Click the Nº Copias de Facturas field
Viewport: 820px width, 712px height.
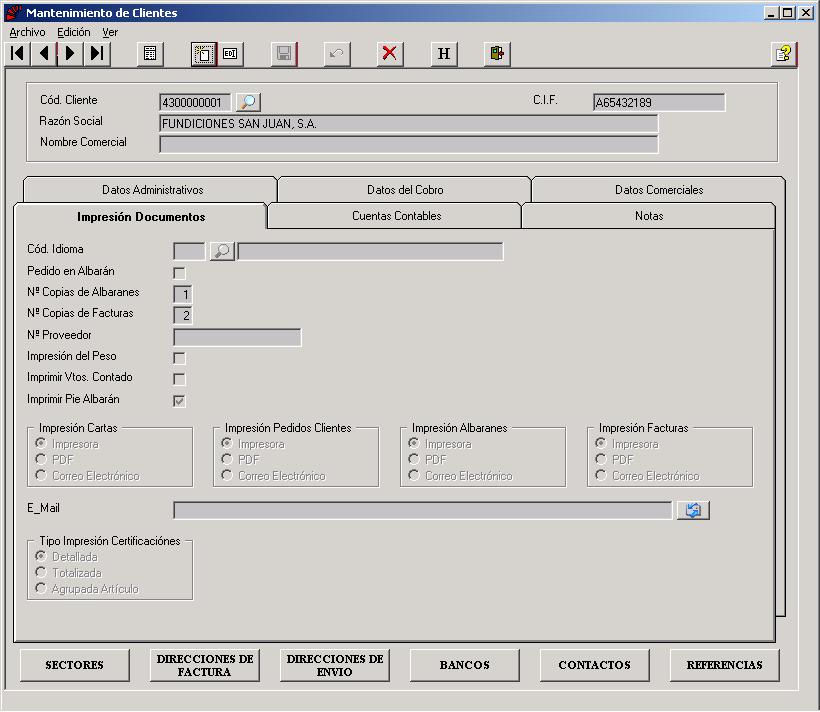click(183, 315)
